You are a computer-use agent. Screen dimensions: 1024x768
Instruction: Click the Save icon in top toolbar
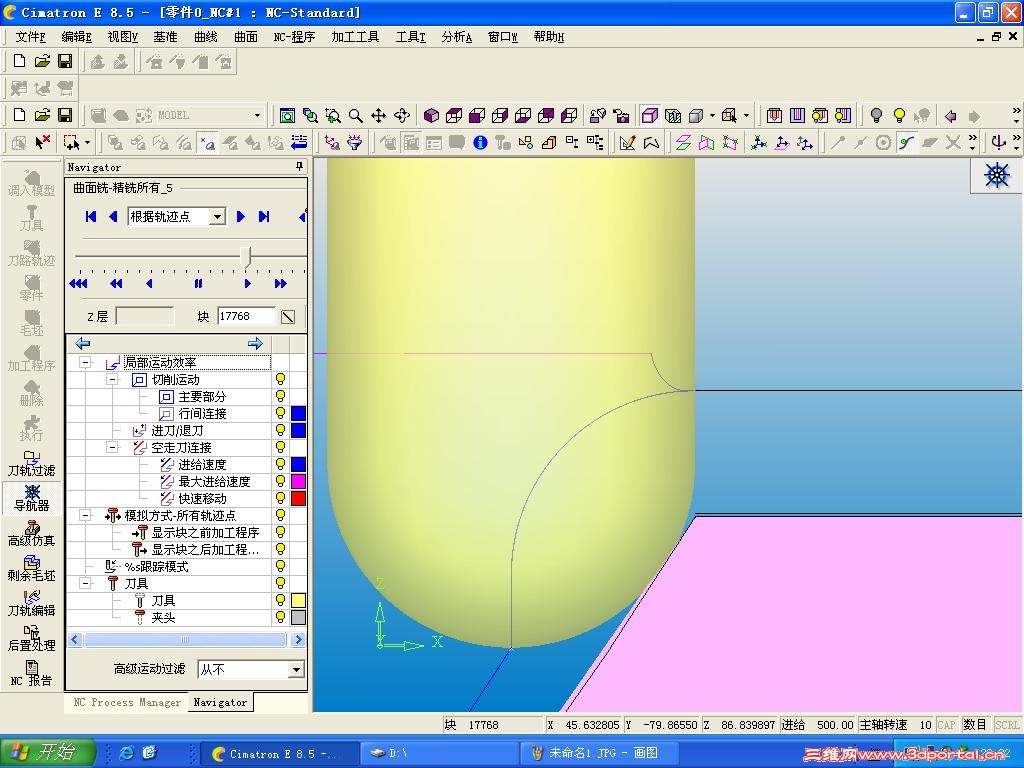tap(65, 61)
